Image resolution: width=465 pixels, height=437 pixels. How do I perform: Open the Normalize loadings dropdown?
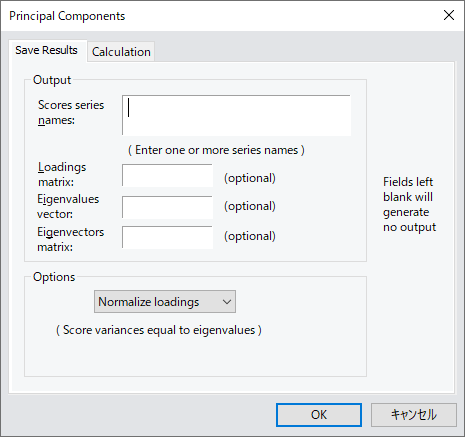point(165,302)
